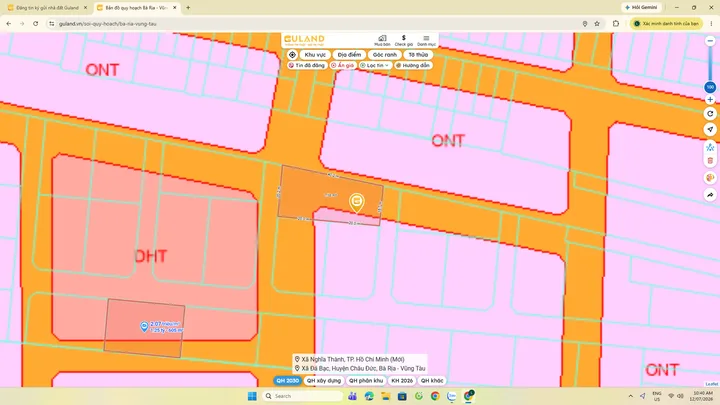Viewport: 720px width, 405px height.
Task: Click the zoom slider handle labeled 100
Action: pyautogui.click(x=710, y=87)
